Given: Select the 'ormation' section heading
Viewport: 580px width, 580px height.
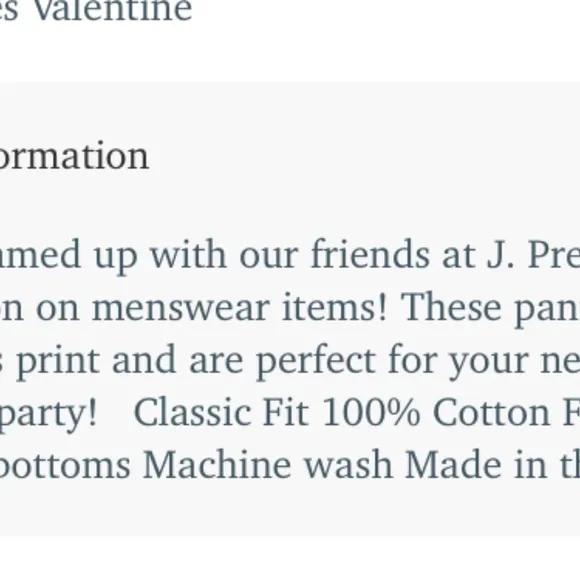Looking at the screenshot, I should pos(74,156).
